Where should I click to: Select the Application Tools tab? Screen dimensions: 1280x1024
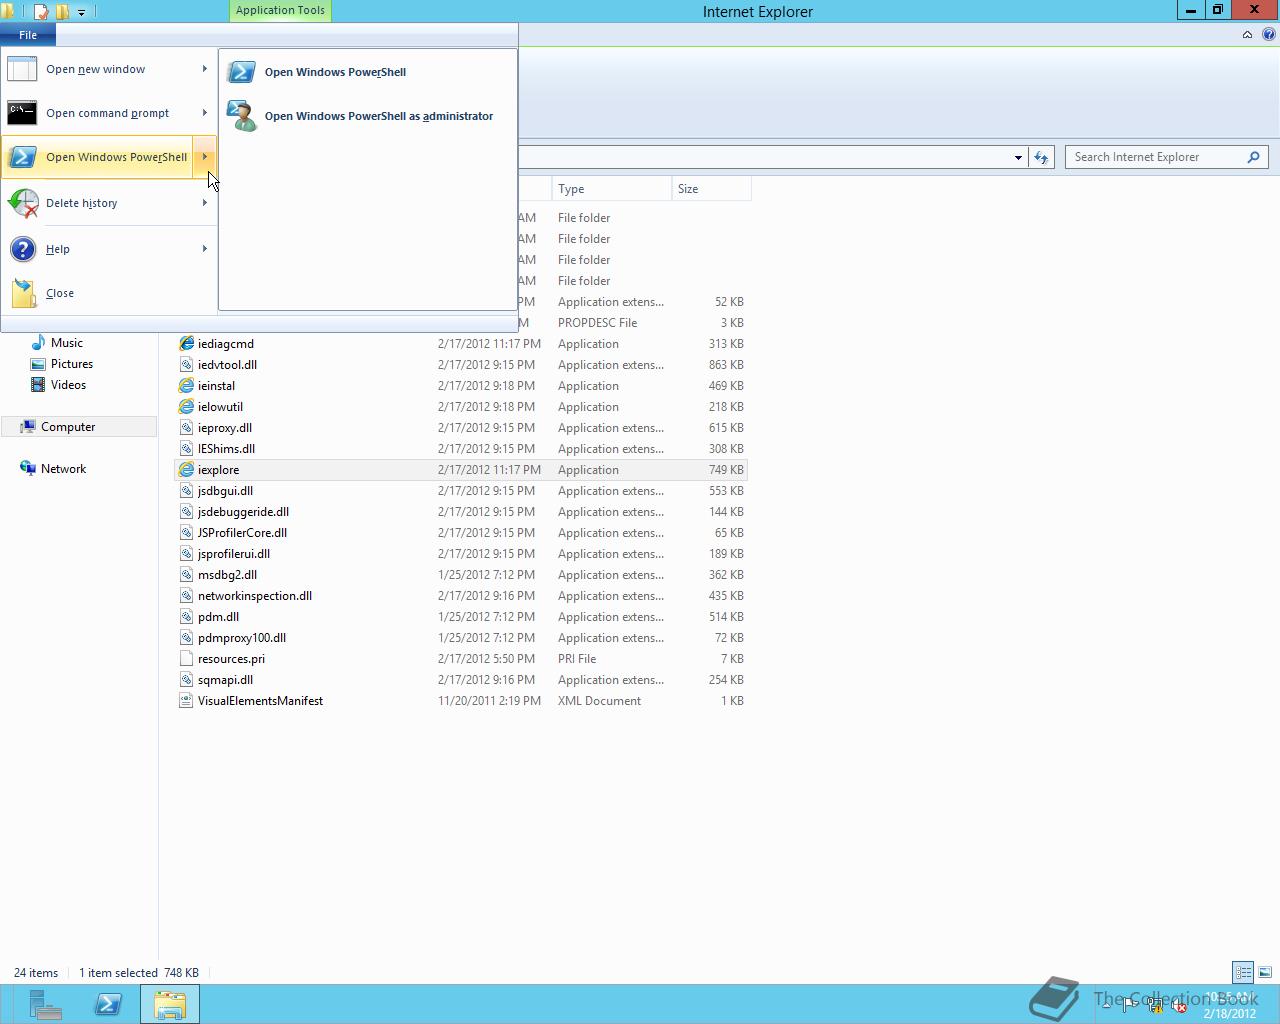point(280,10)
